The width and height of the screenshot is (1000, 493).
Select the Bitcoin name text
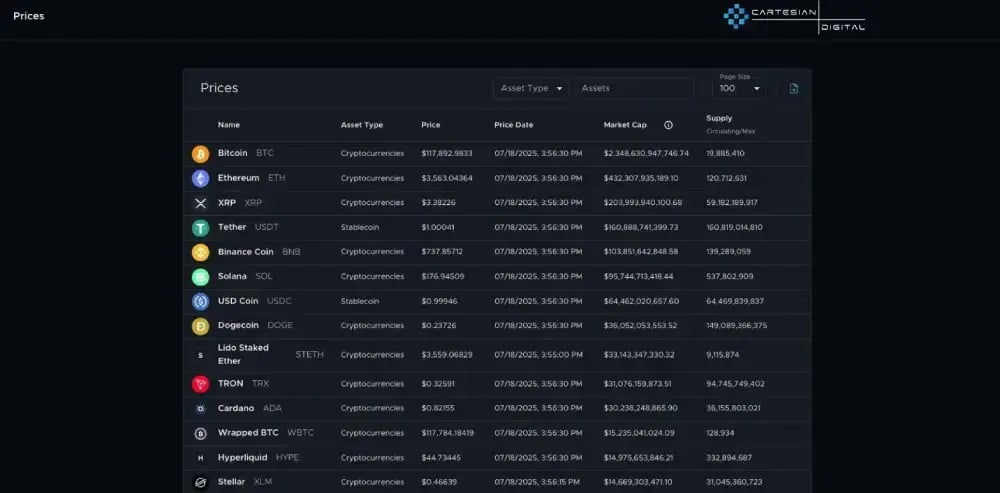(x=232, y=154)
